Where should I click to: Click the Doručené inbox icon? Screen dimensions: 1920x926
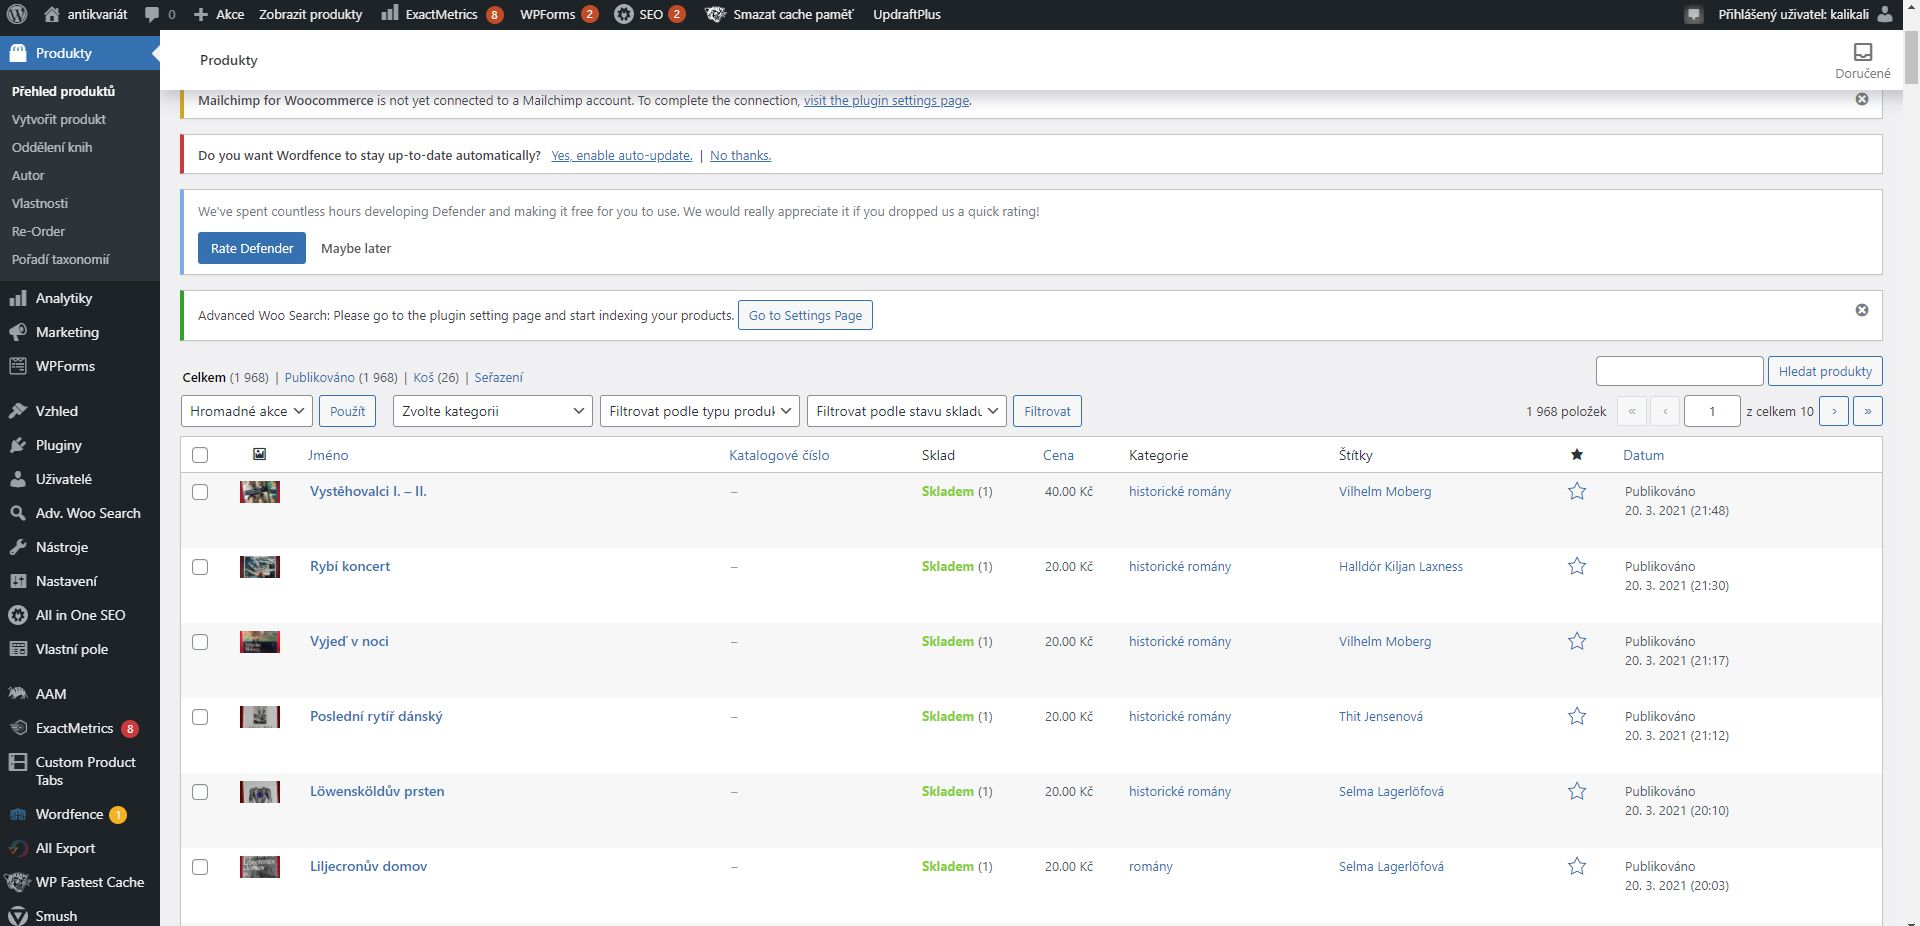[x=1862, y=61]
